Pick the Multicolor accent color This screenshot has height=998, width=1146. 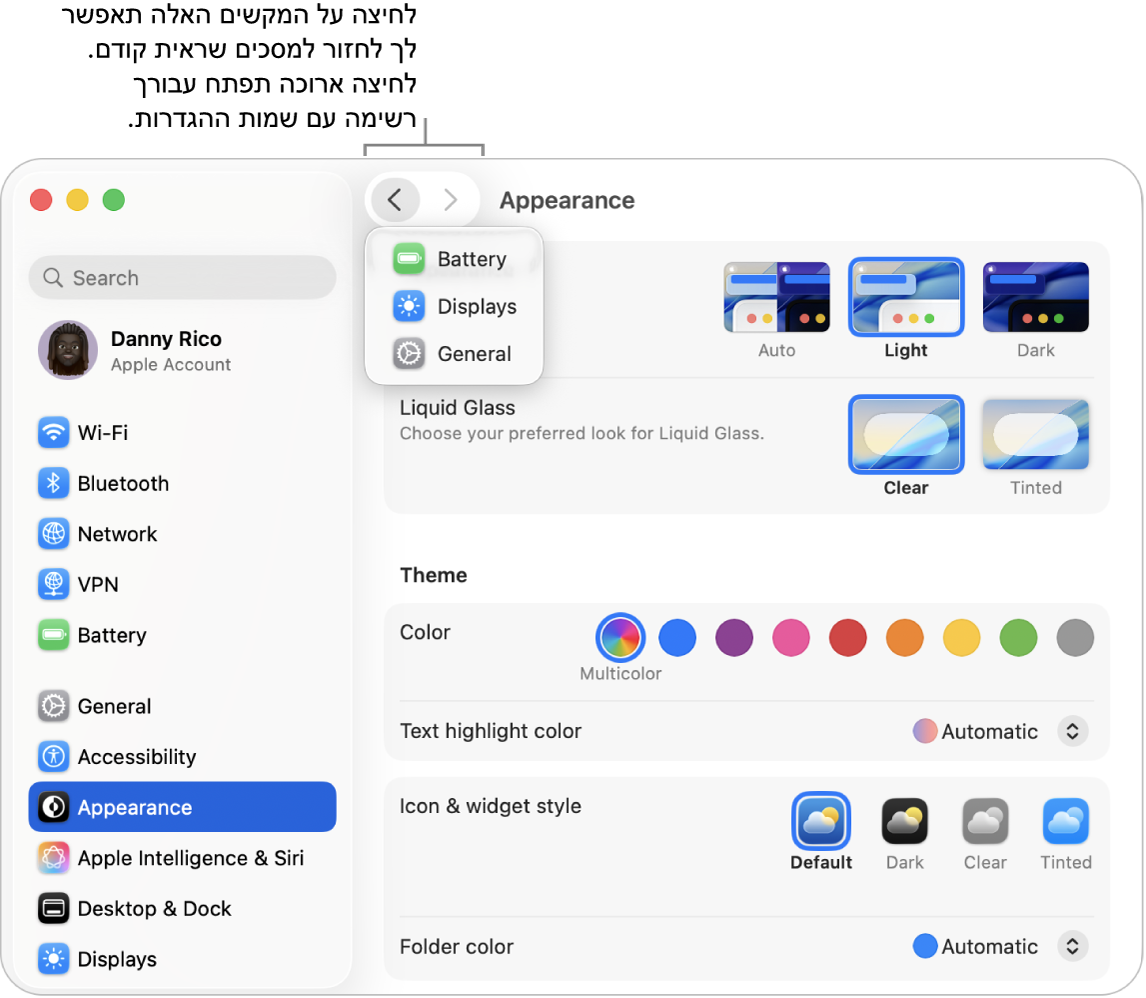tap(620, 637)
